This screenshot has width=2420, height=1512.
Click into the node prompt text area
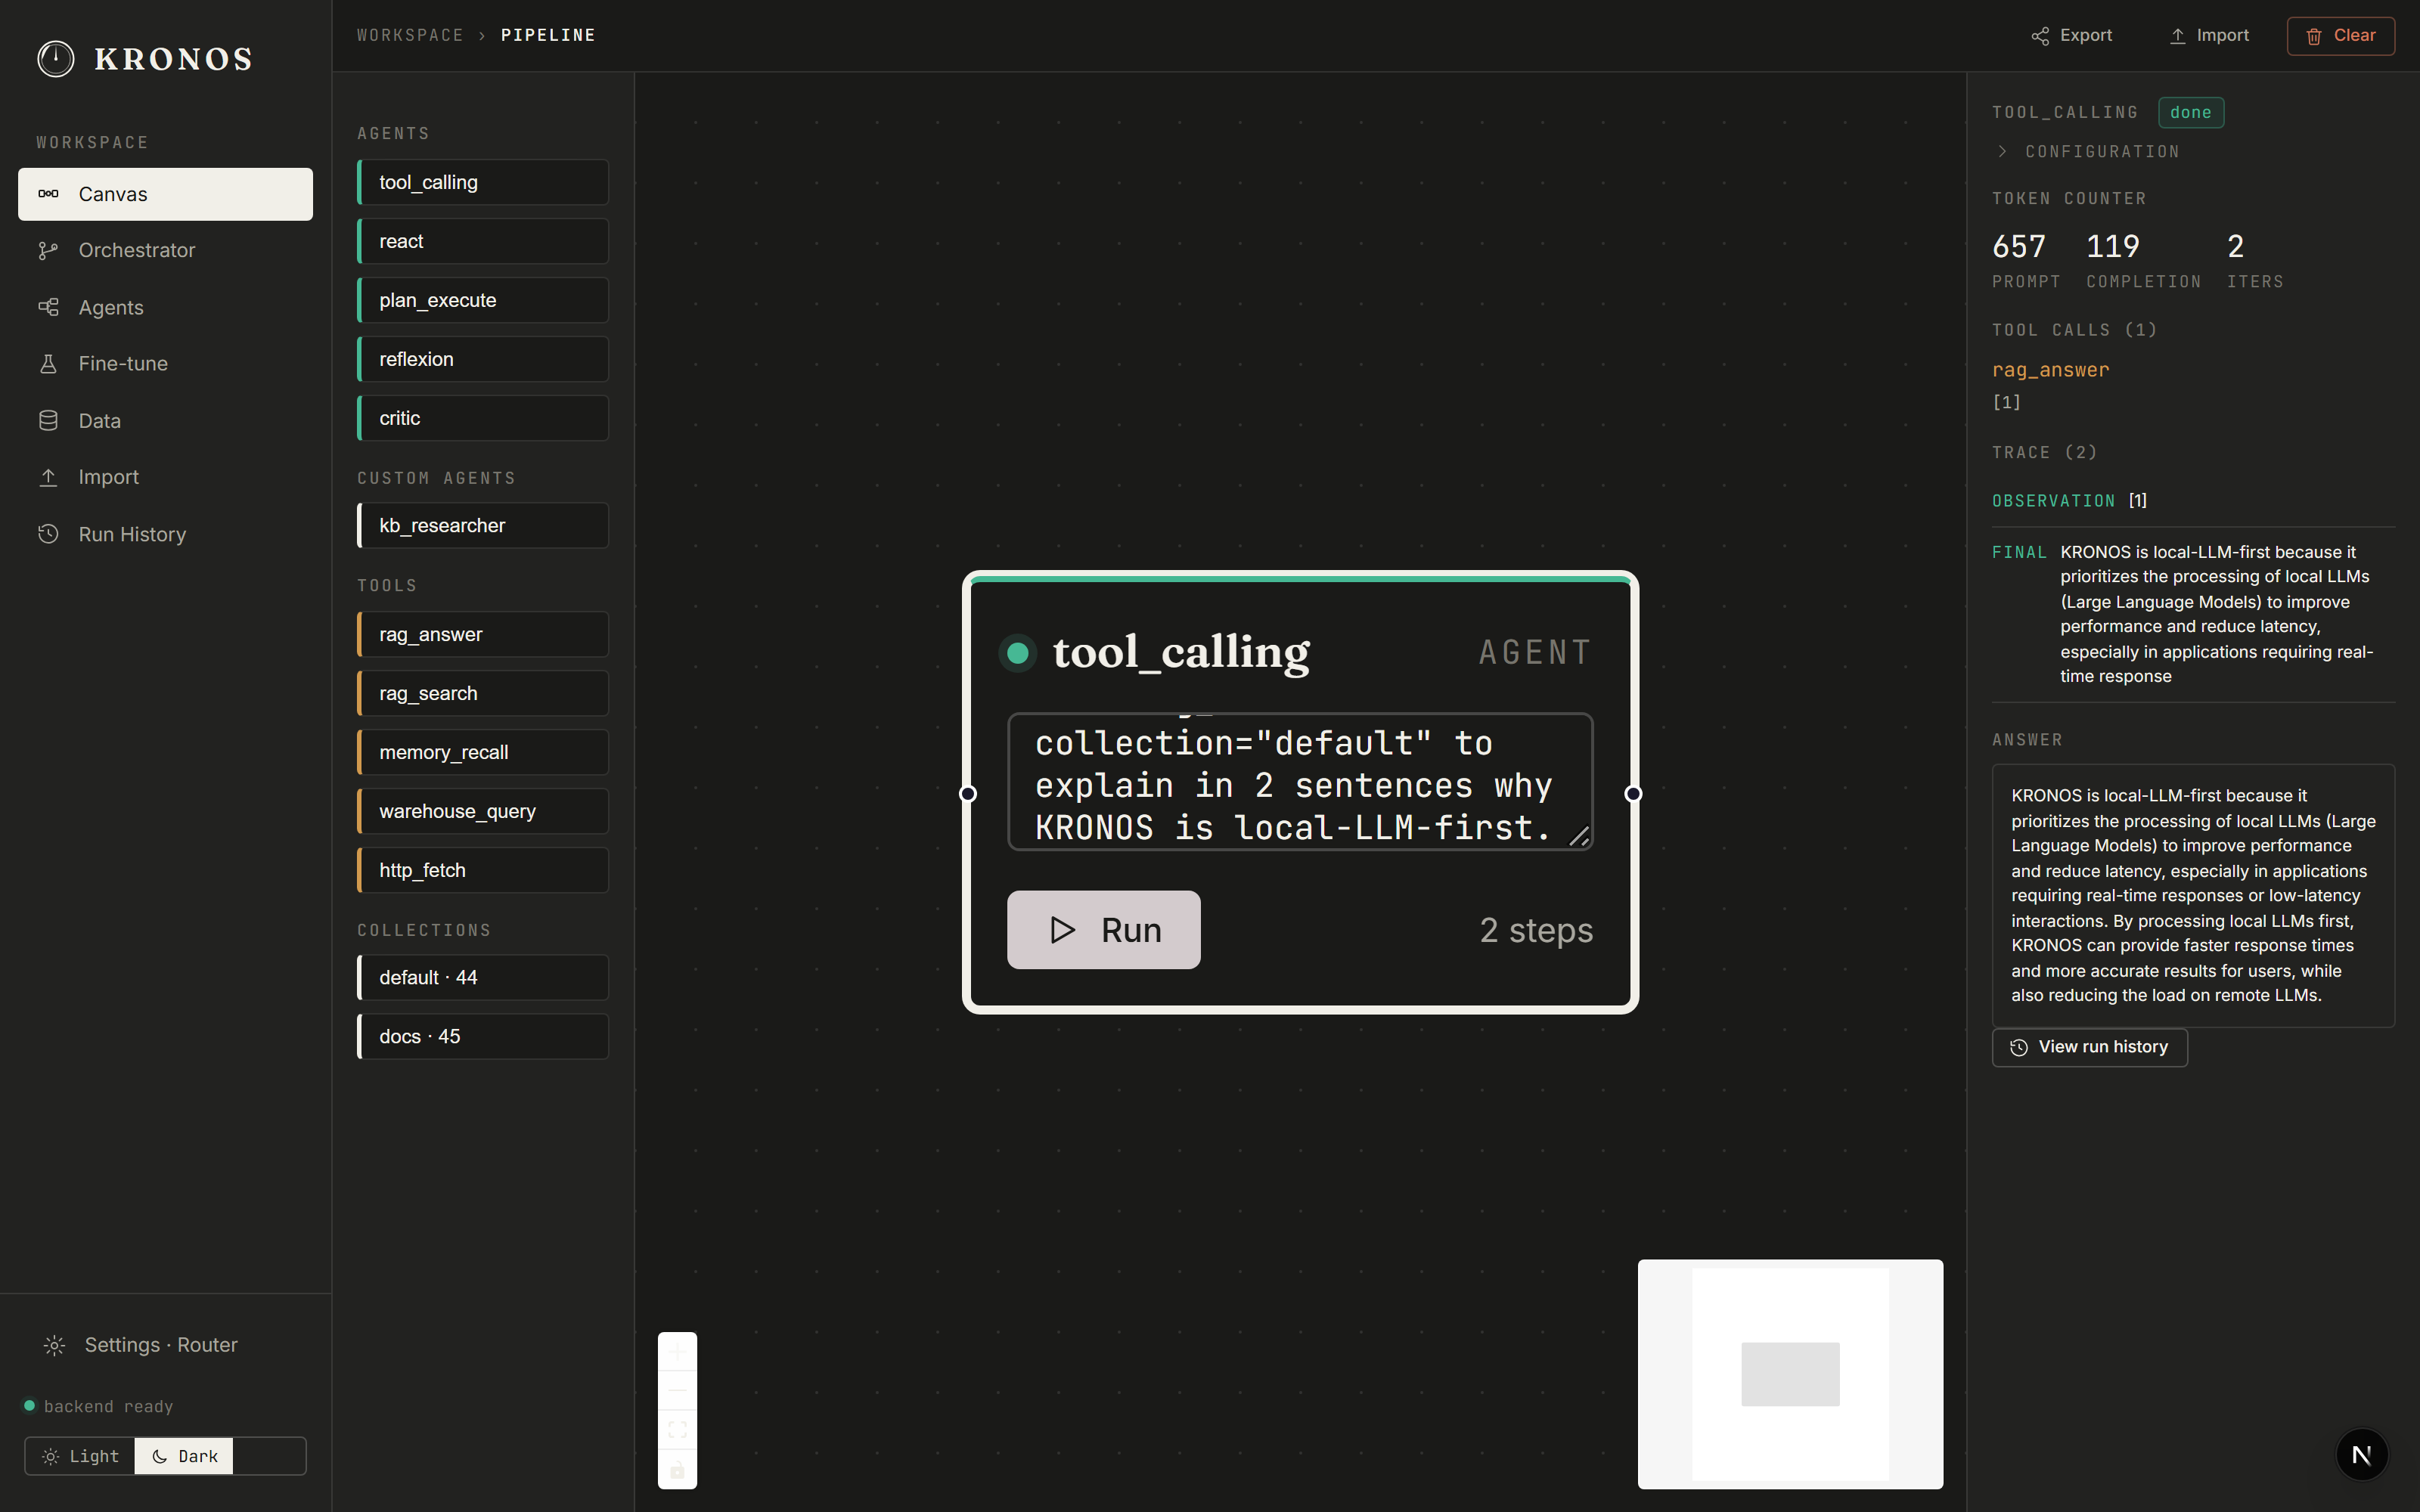pyautogui.click(x=1300, y=782)
